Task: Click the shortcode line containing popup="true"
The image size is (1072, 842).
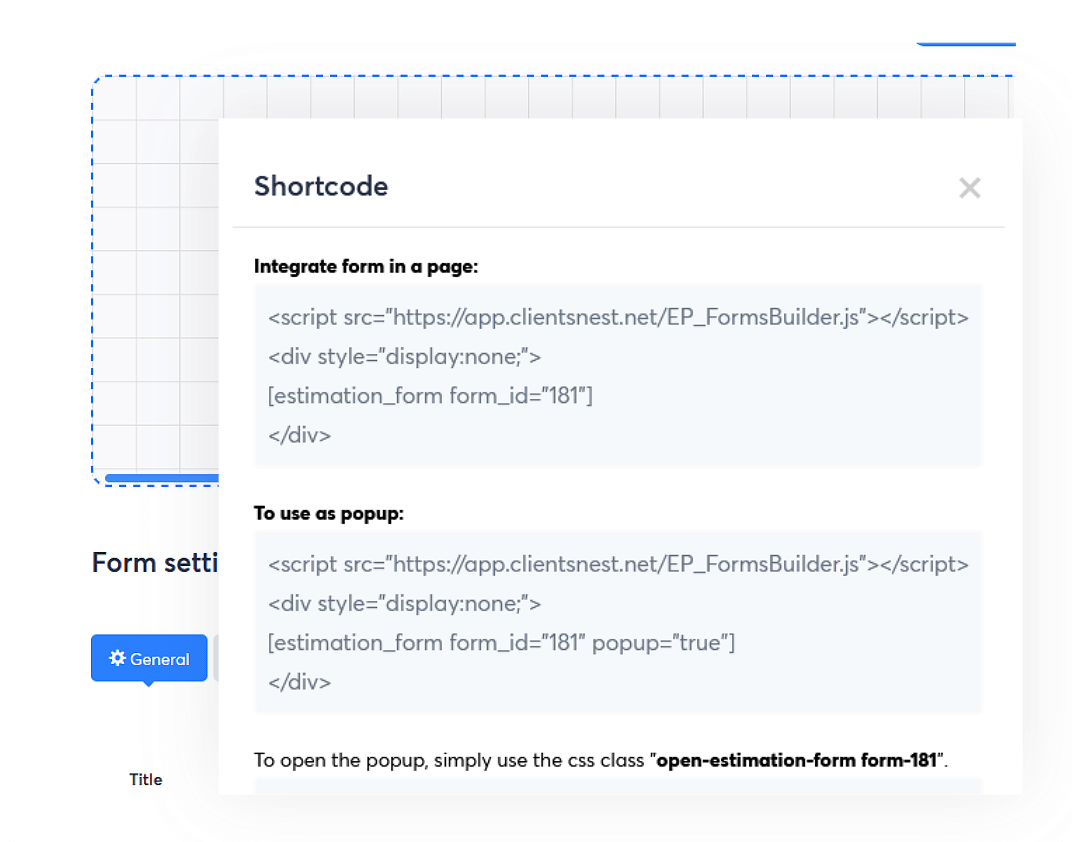Action: click(501, 642)
